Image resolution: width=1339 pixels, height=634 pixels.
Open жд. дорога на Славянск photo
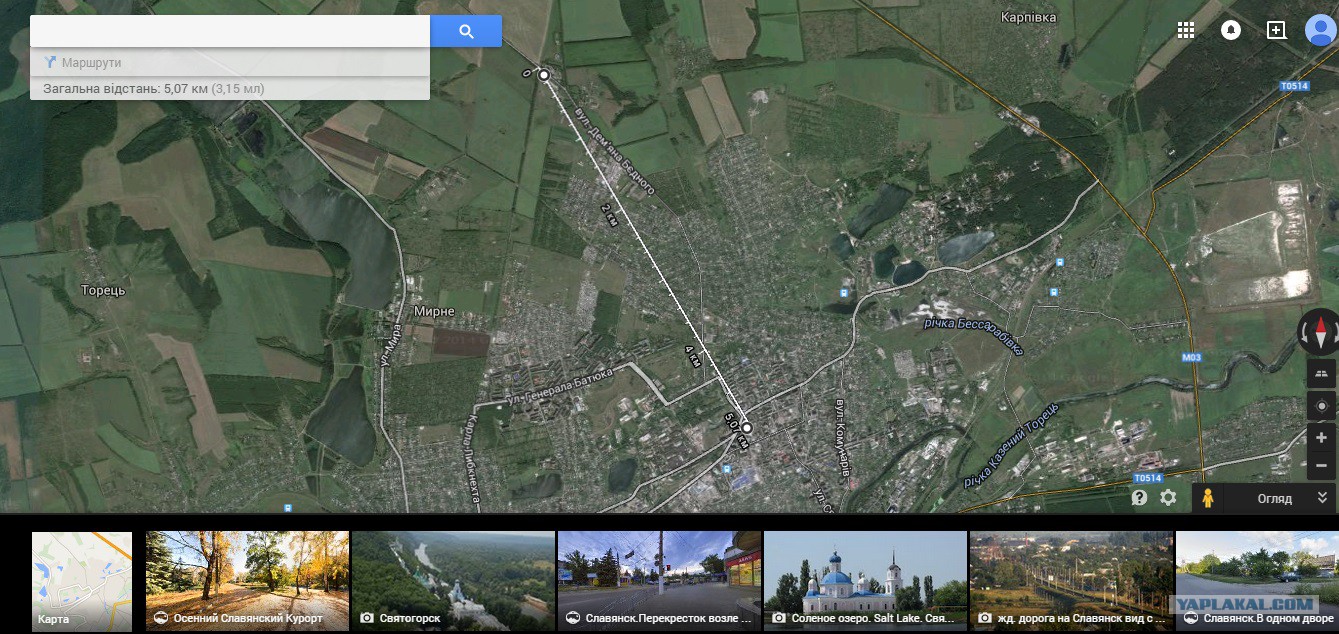point(1071,581)
